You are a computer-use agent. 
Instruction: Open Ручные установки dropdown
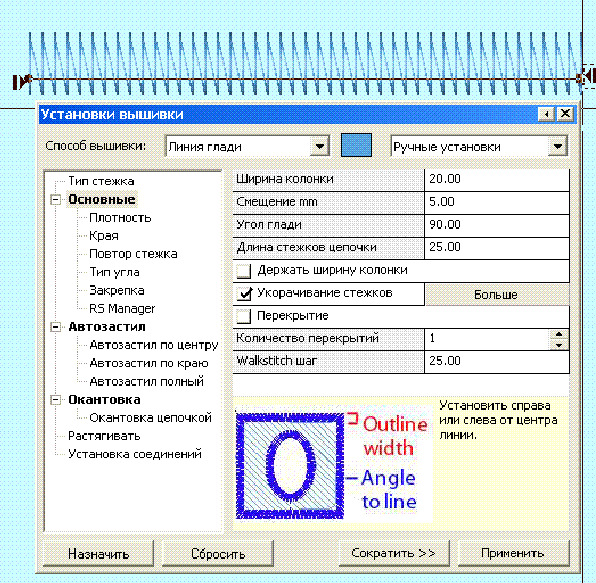click(x=558, y=146)
